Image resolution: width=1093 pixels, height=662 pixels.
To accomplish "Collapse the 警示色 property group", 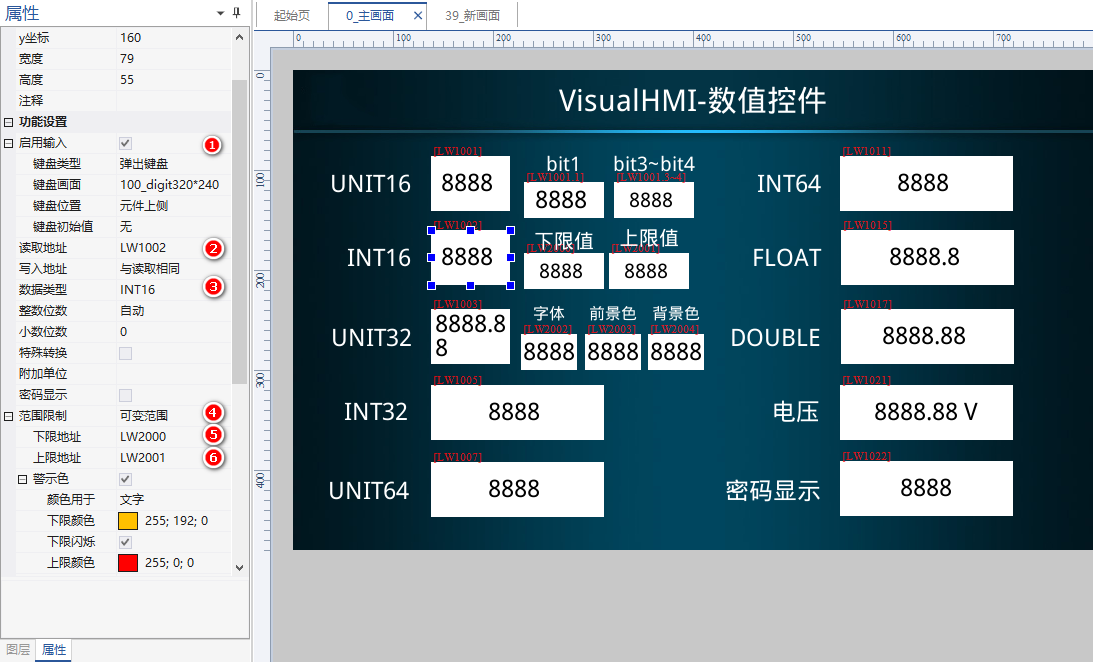I will point(23,479).
